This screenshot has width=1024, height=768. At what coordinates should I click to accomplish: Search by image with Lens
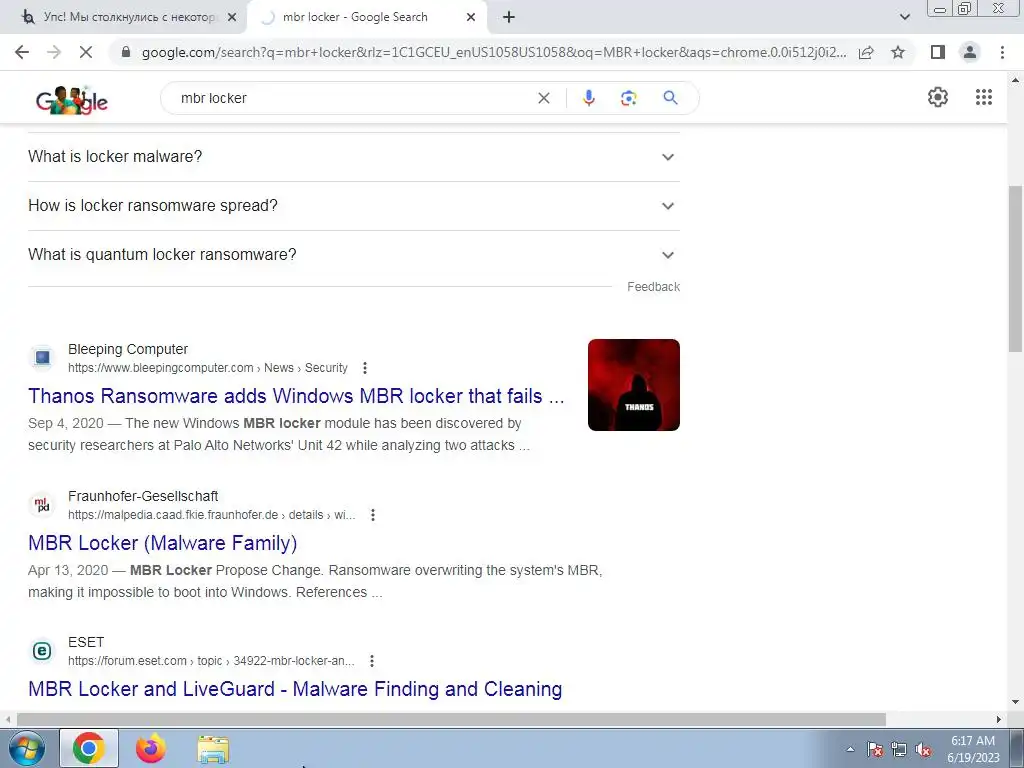(x=628, y=98)
